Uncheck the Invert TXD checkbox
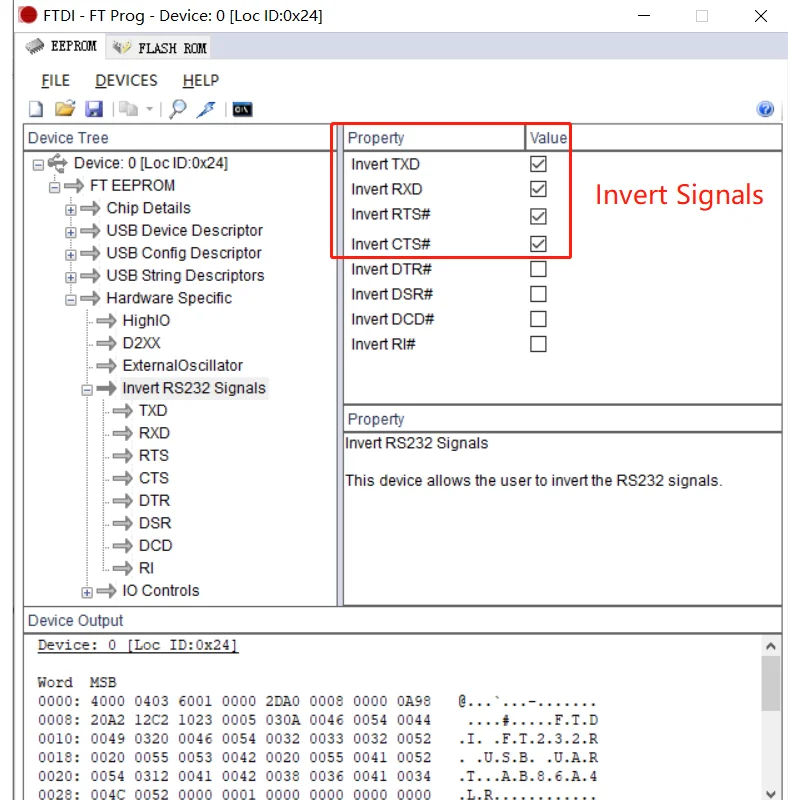This screenshot has width=800, height=800. click(538, 164)
